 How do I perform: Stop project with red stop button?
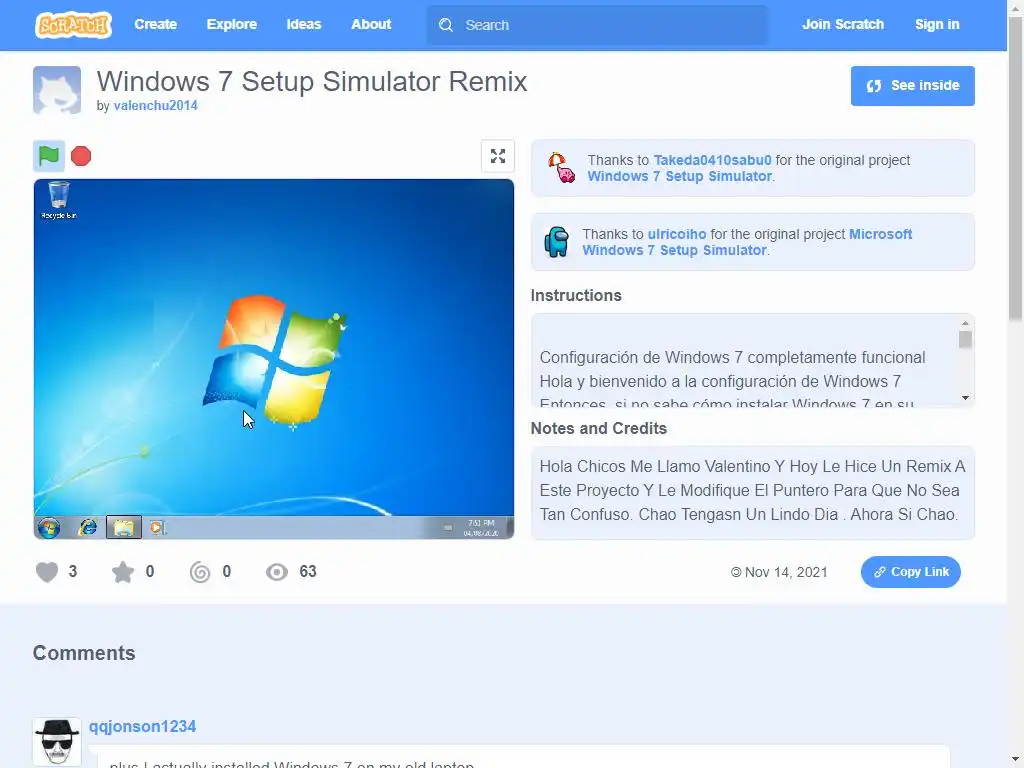point(81,156)
